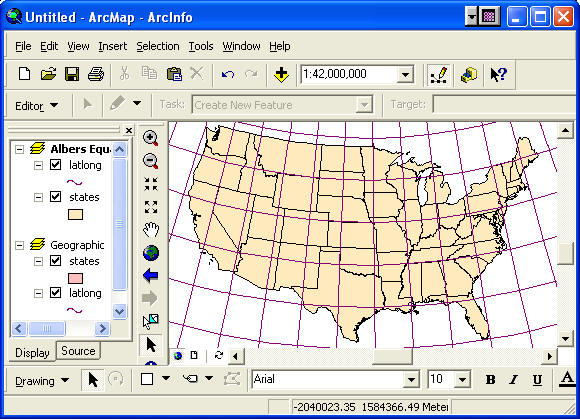Switch to Data View at map bottom
This screenshot has height=419, width=580.
pos(178,355)
